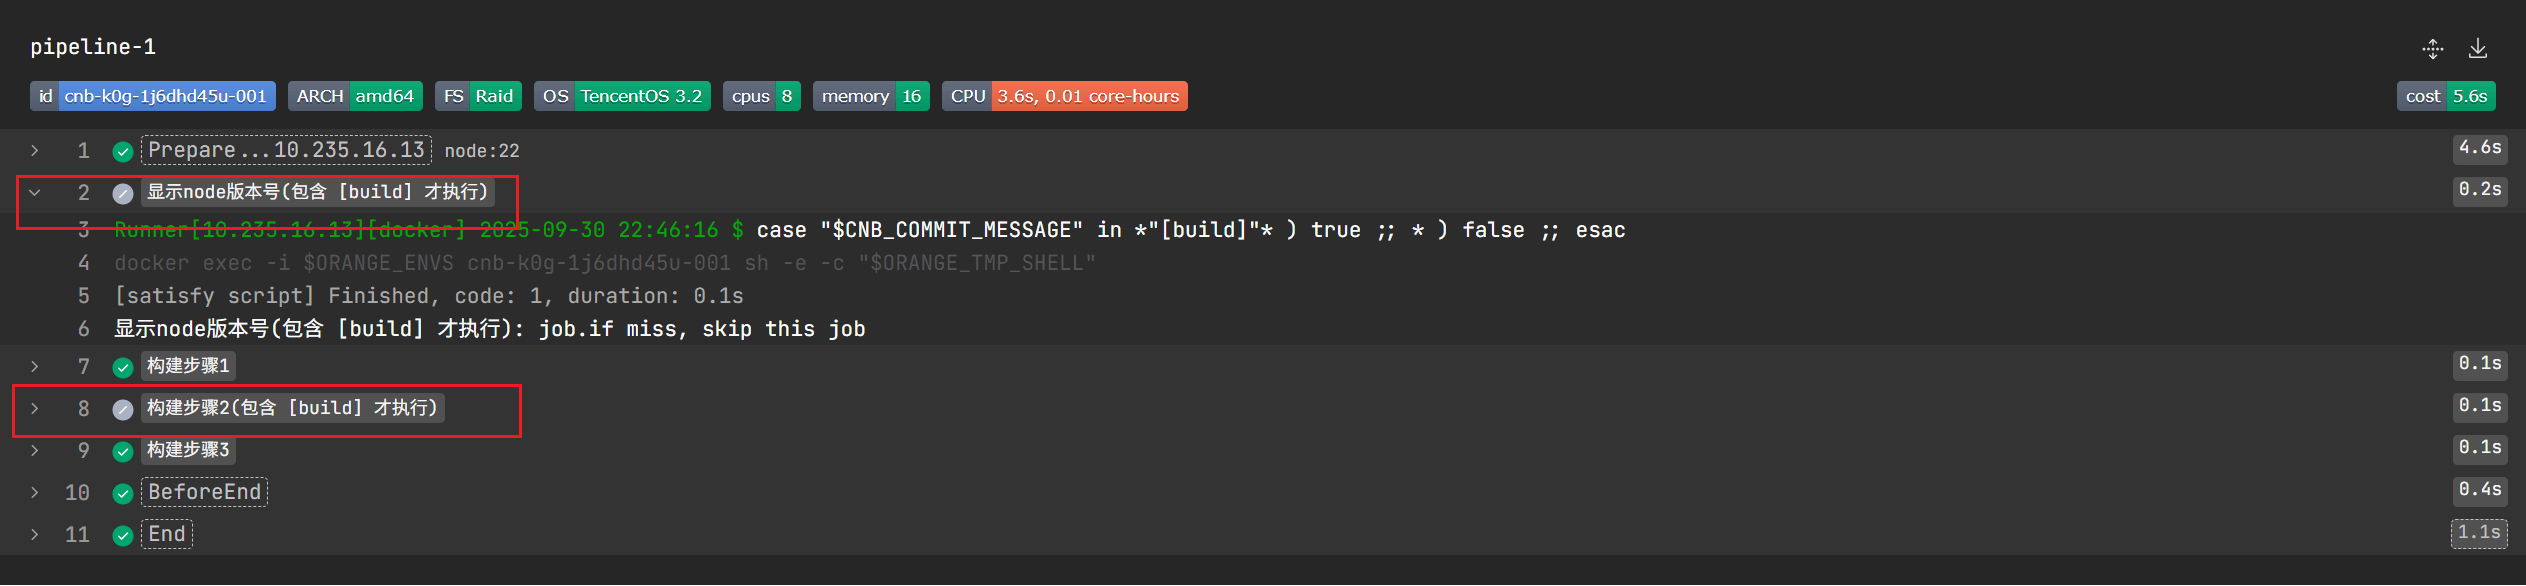Click the gray skipped icon on row 2
Image resolution: width=2526 pixels, height=586 pixels.
(123, 193)
